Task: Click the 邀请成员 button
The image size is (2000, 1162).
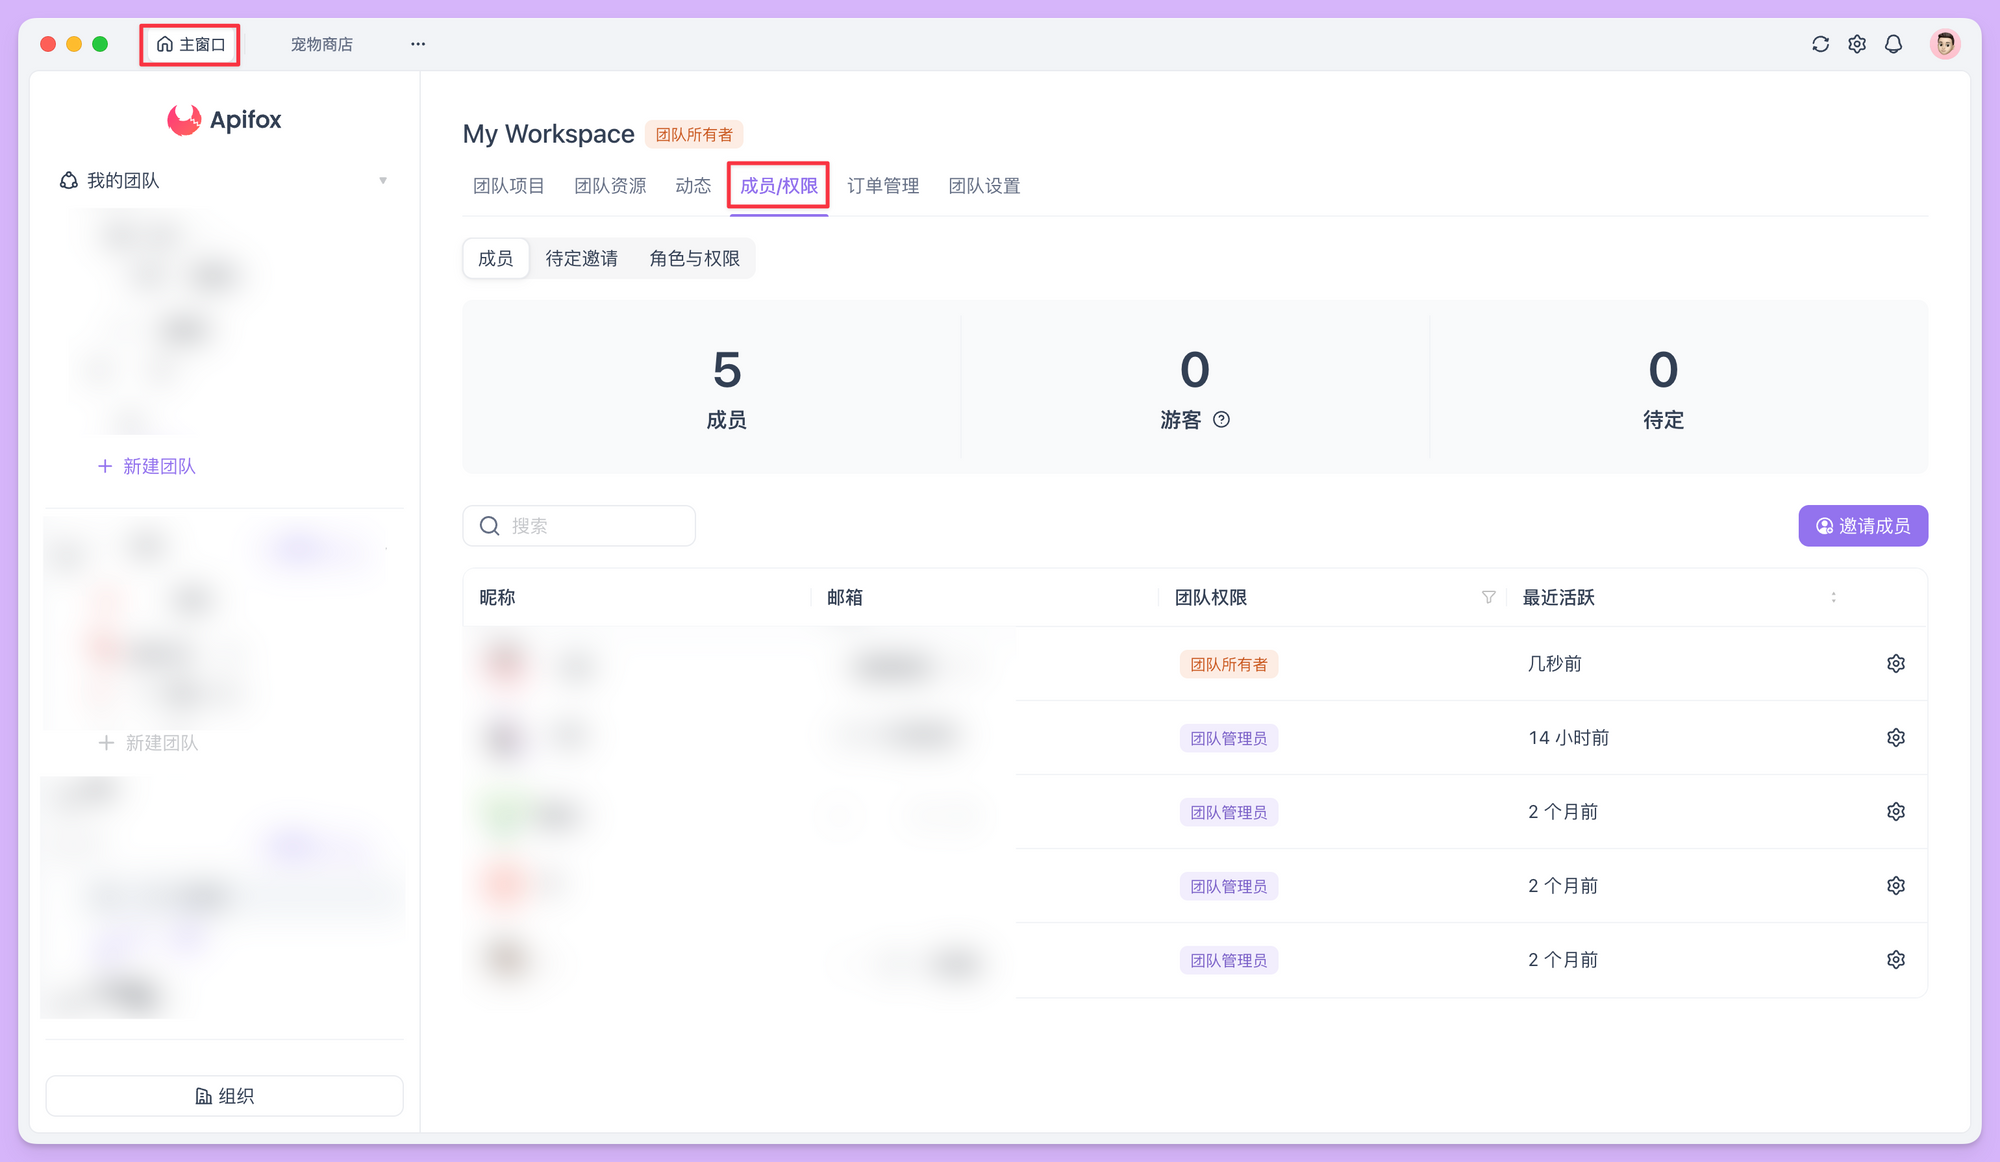Action: (x=1863, y=526)
